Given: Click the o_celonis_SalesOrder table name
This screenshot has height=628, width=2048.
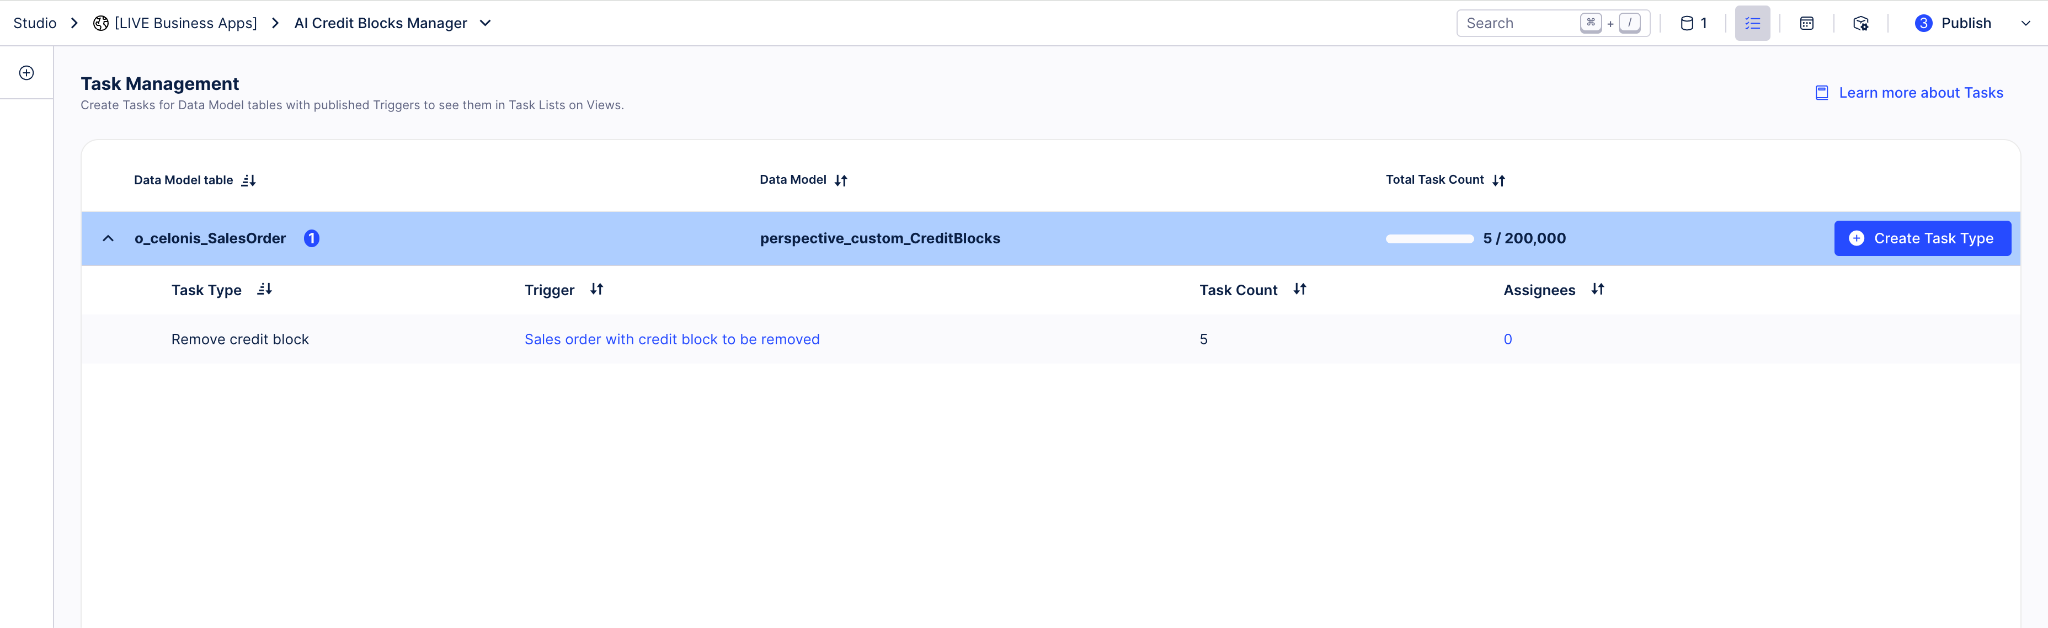Looking at the screenshot, I should pyautogui.click(x=210, y=238).
